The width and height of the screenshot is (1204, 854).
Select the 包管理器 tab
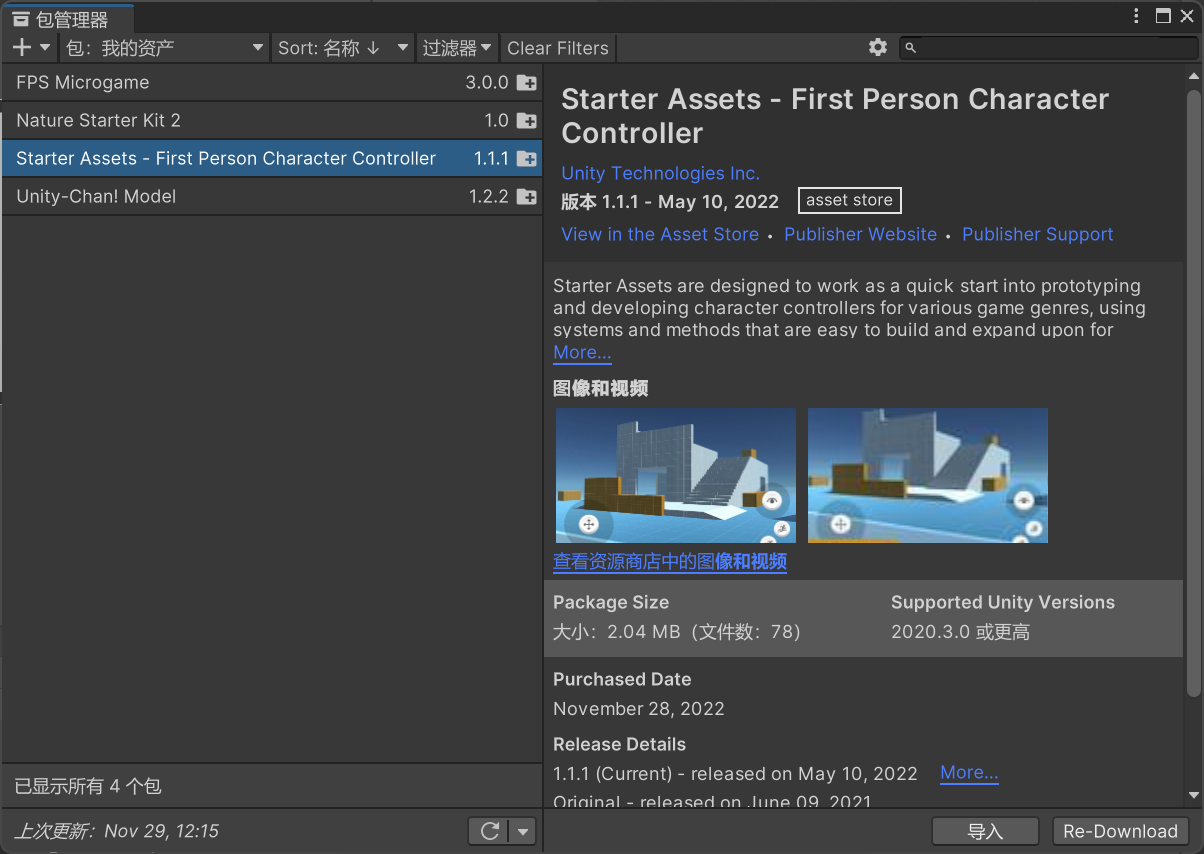coord(68,18)
